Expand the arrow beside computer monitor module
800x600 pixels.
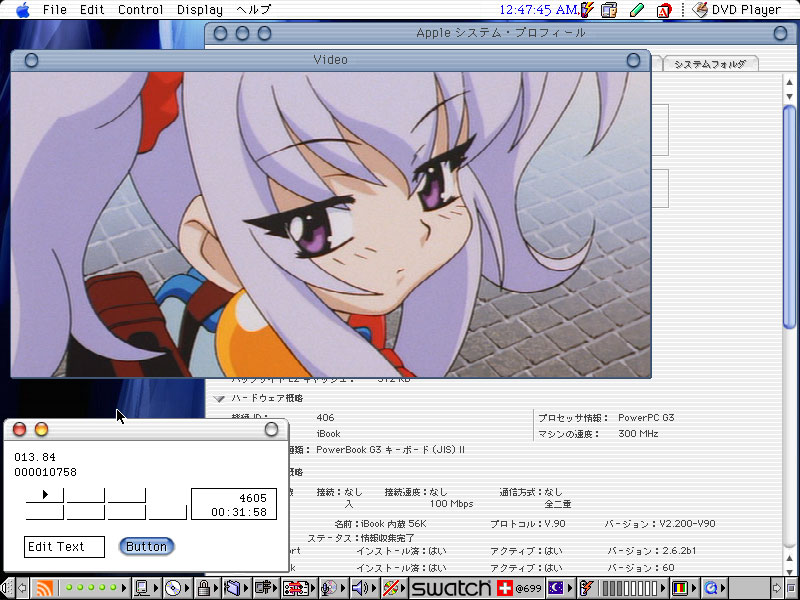pyautogui.click(x=156, y=588)
